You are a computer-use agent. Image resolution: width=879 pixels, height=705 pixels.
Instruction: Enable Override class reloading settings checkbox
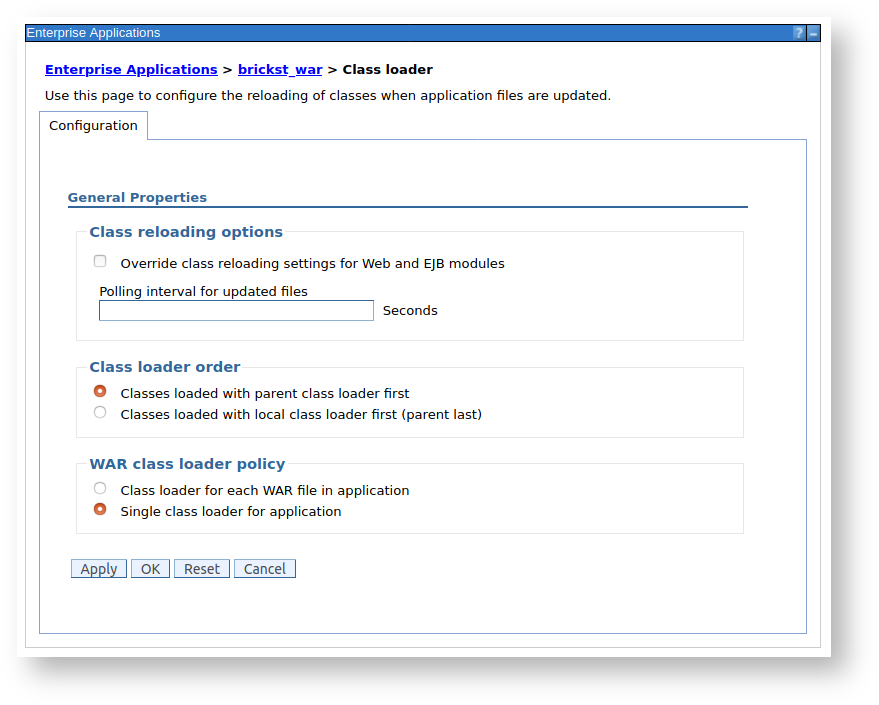tap(100, 260)
